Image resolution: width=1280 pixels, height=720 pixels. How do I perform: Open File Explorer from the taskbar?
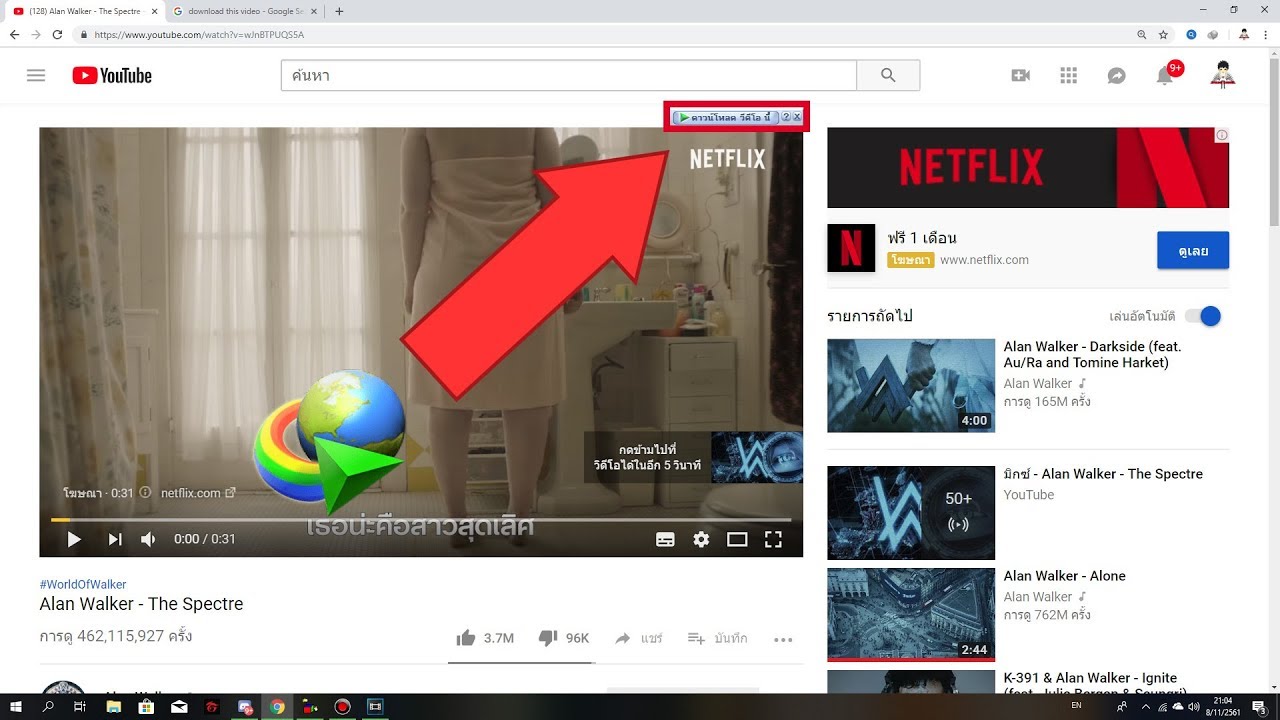coord(113,707)
